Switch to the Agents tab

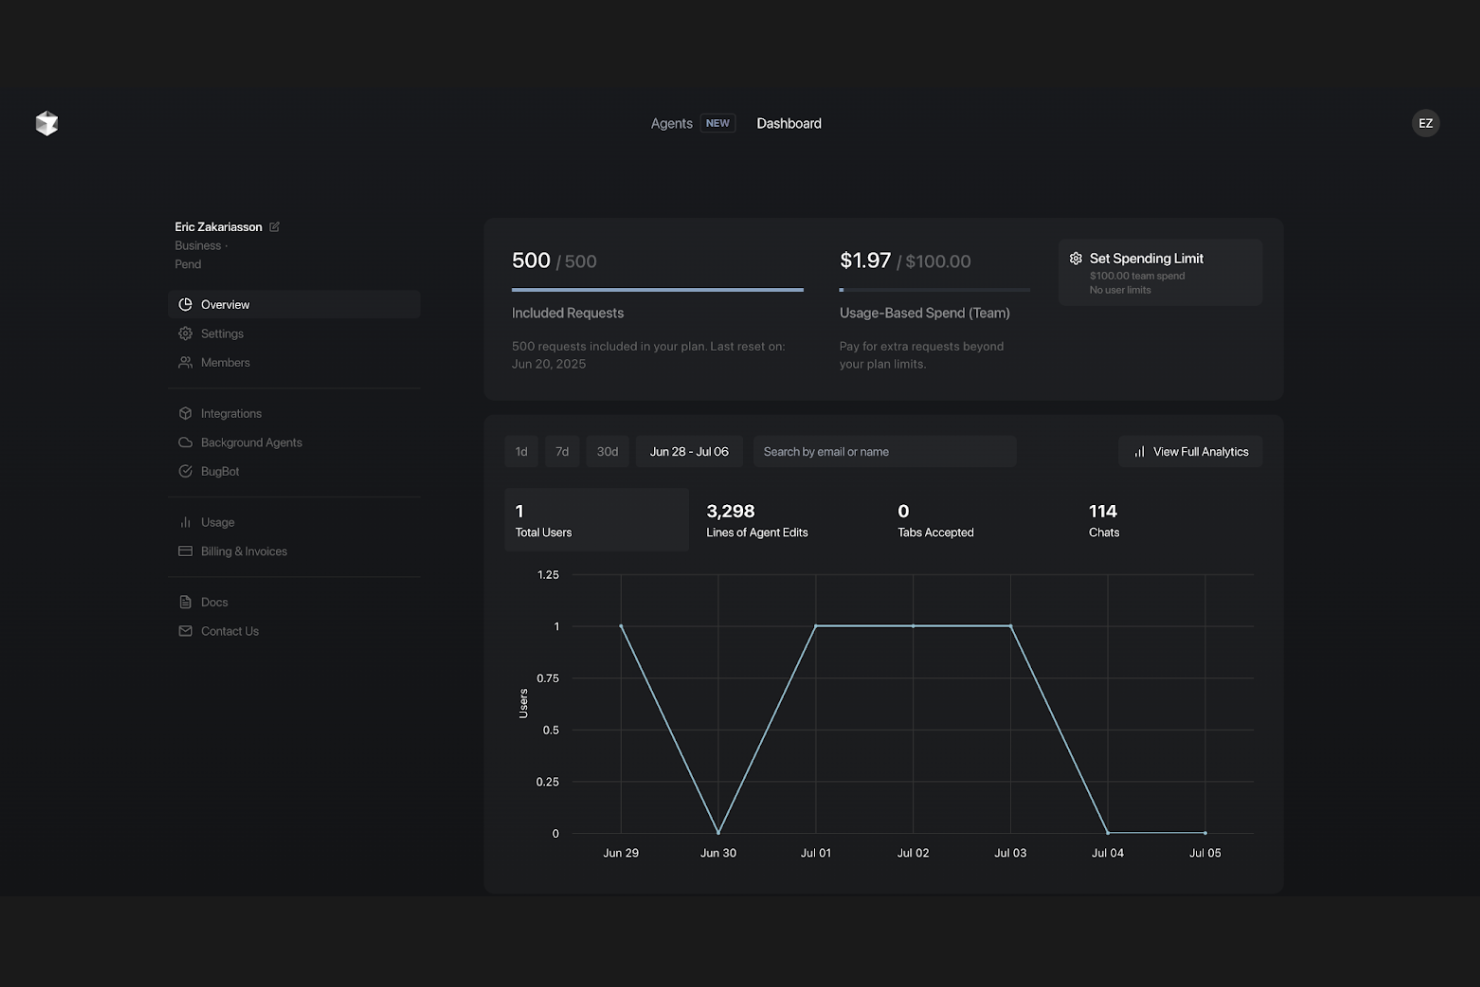click(671, 124)
